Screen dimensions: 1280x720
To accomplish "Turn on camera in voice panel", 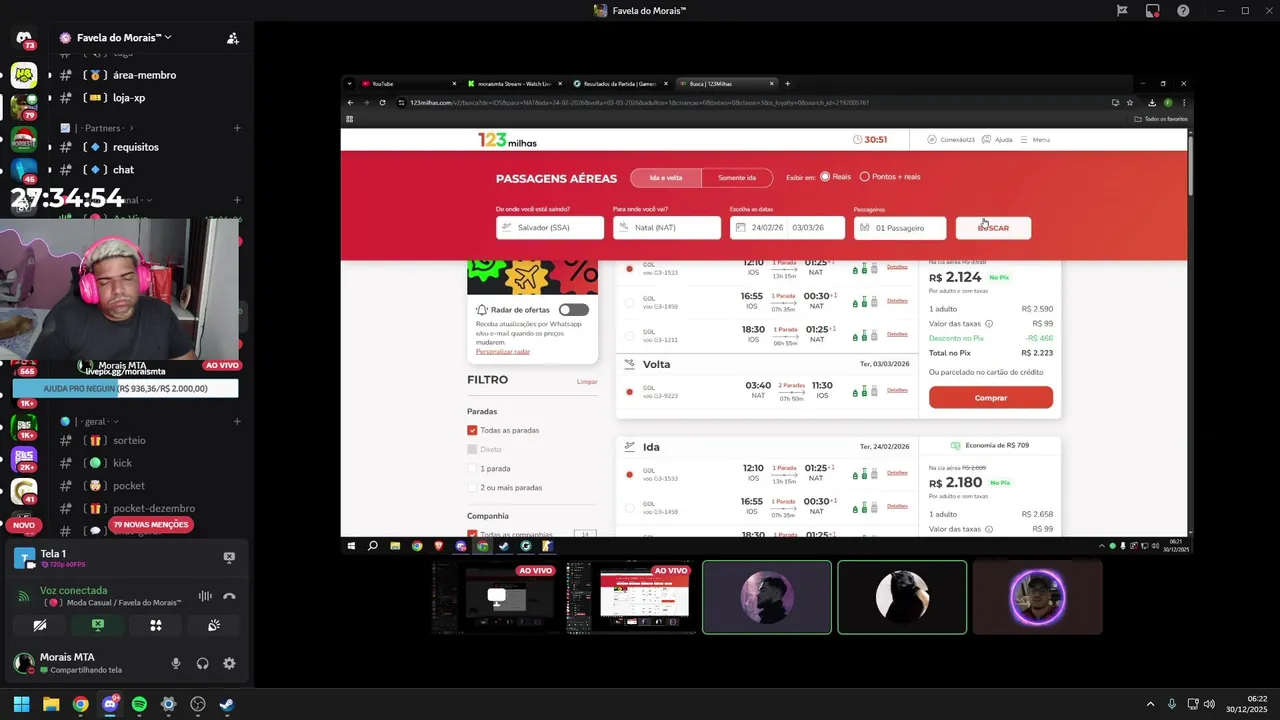I will [40, 625].
